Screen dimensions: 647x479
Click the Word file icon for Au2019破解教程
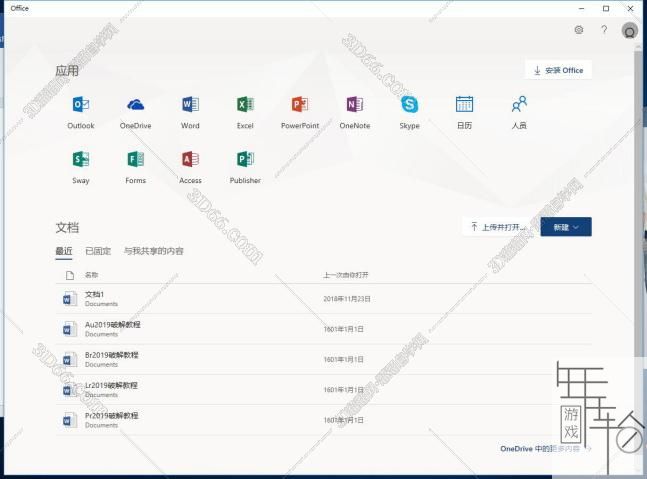(69, 329)
